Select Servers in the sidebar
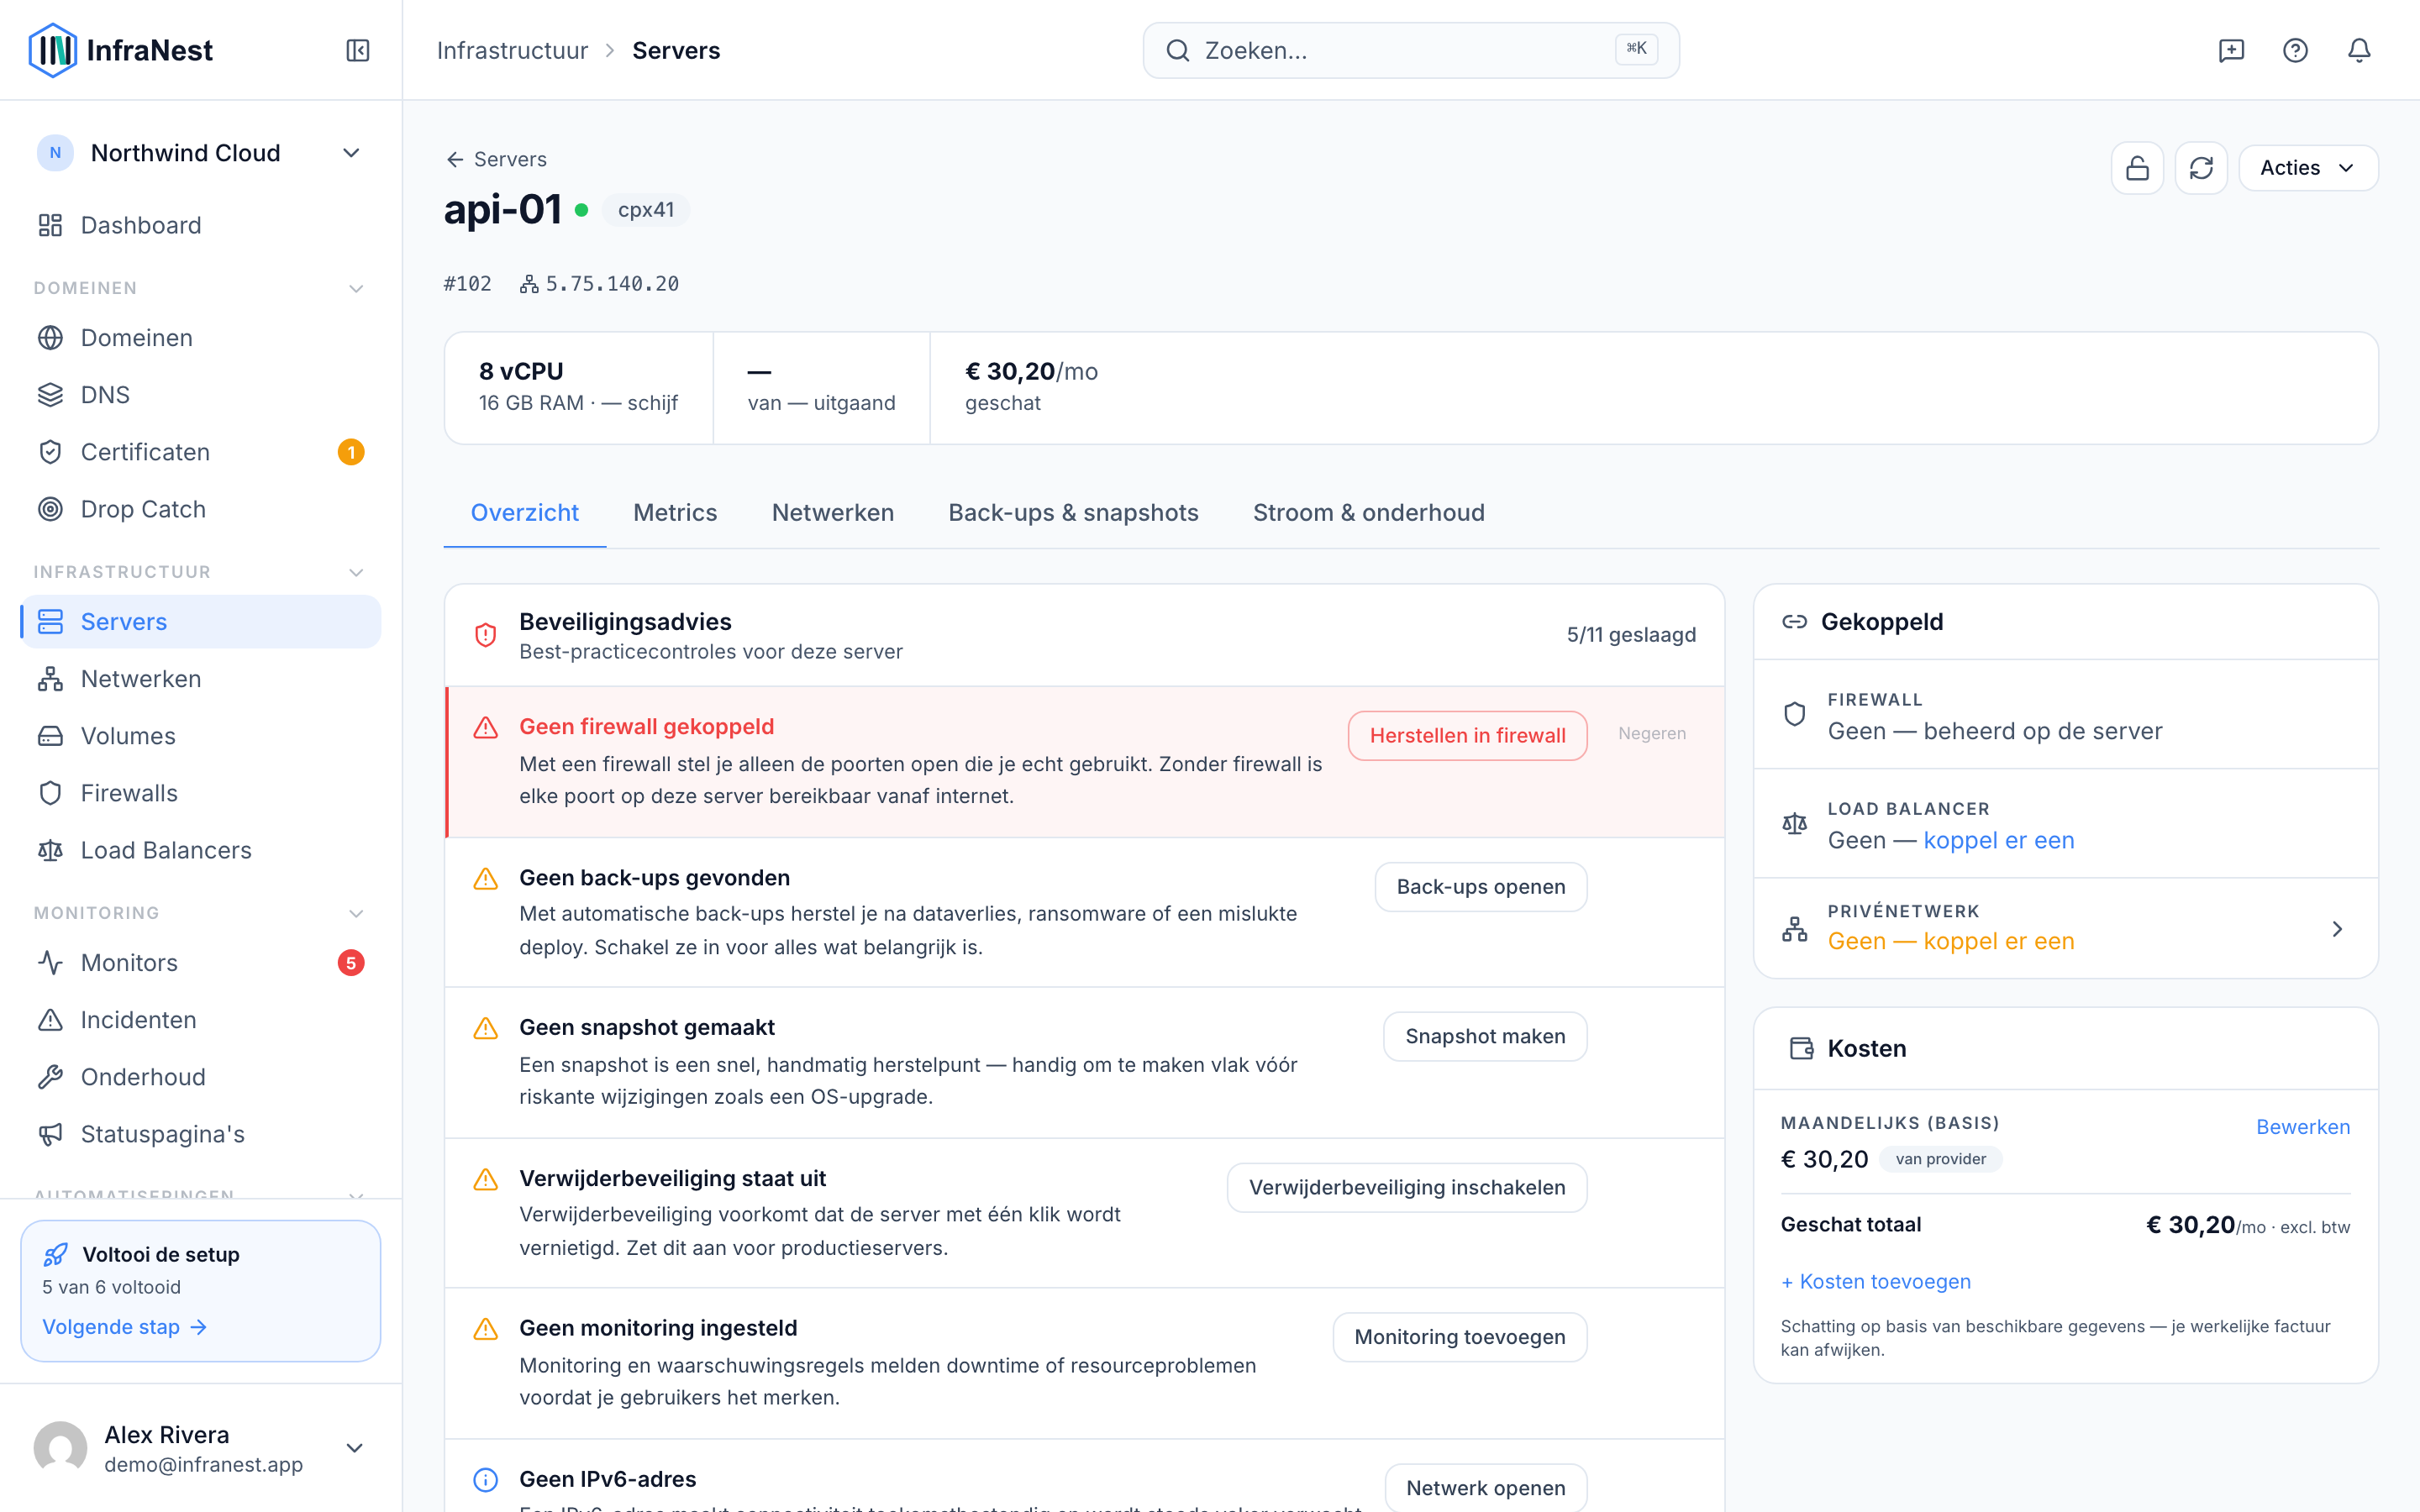The image size is (2420, 1512). click(201, 622)
